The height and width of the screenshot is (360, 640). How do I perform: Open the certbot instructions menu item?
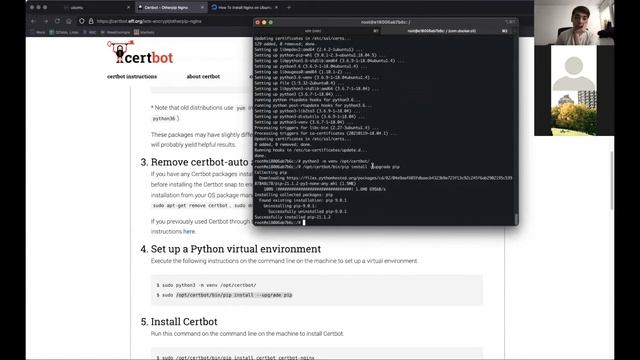pyautogui.click(x=132, y=76)
